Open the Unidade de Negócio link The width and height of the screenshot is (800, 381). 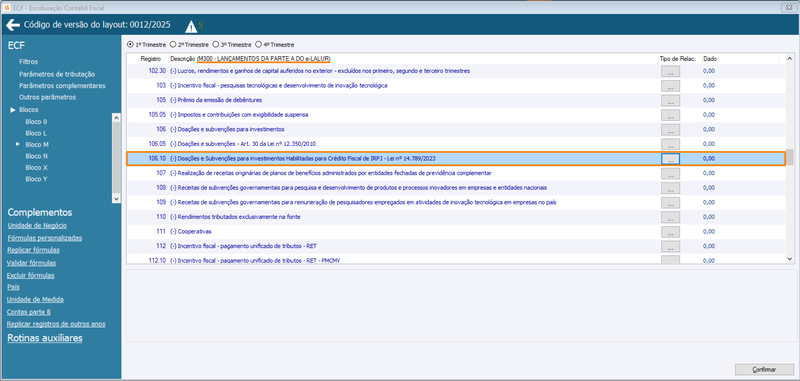click(x=37, y=225)
